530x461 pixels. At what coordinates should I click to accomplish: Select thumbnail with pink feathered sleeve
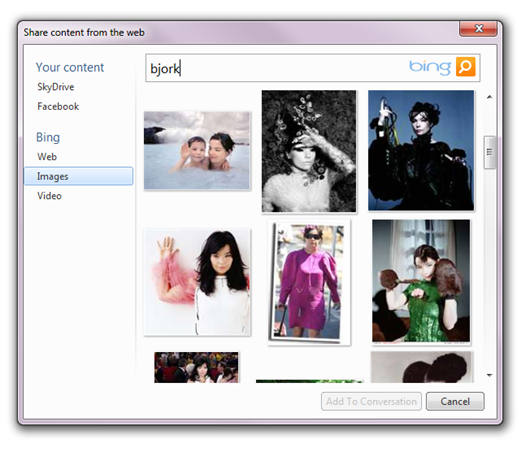[x=197, y=282]
